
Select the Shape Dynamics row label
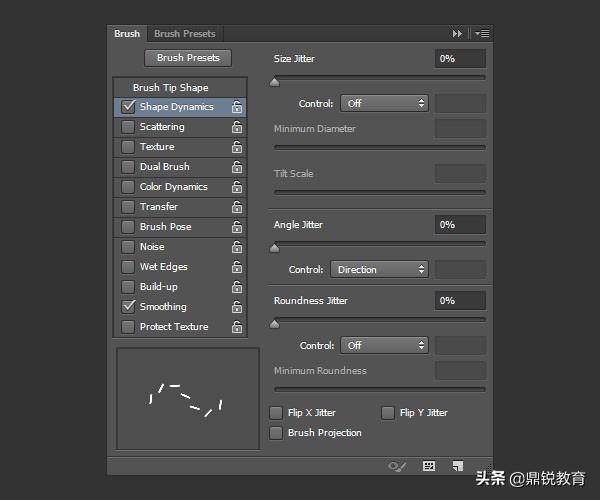[x=176, y=107]
